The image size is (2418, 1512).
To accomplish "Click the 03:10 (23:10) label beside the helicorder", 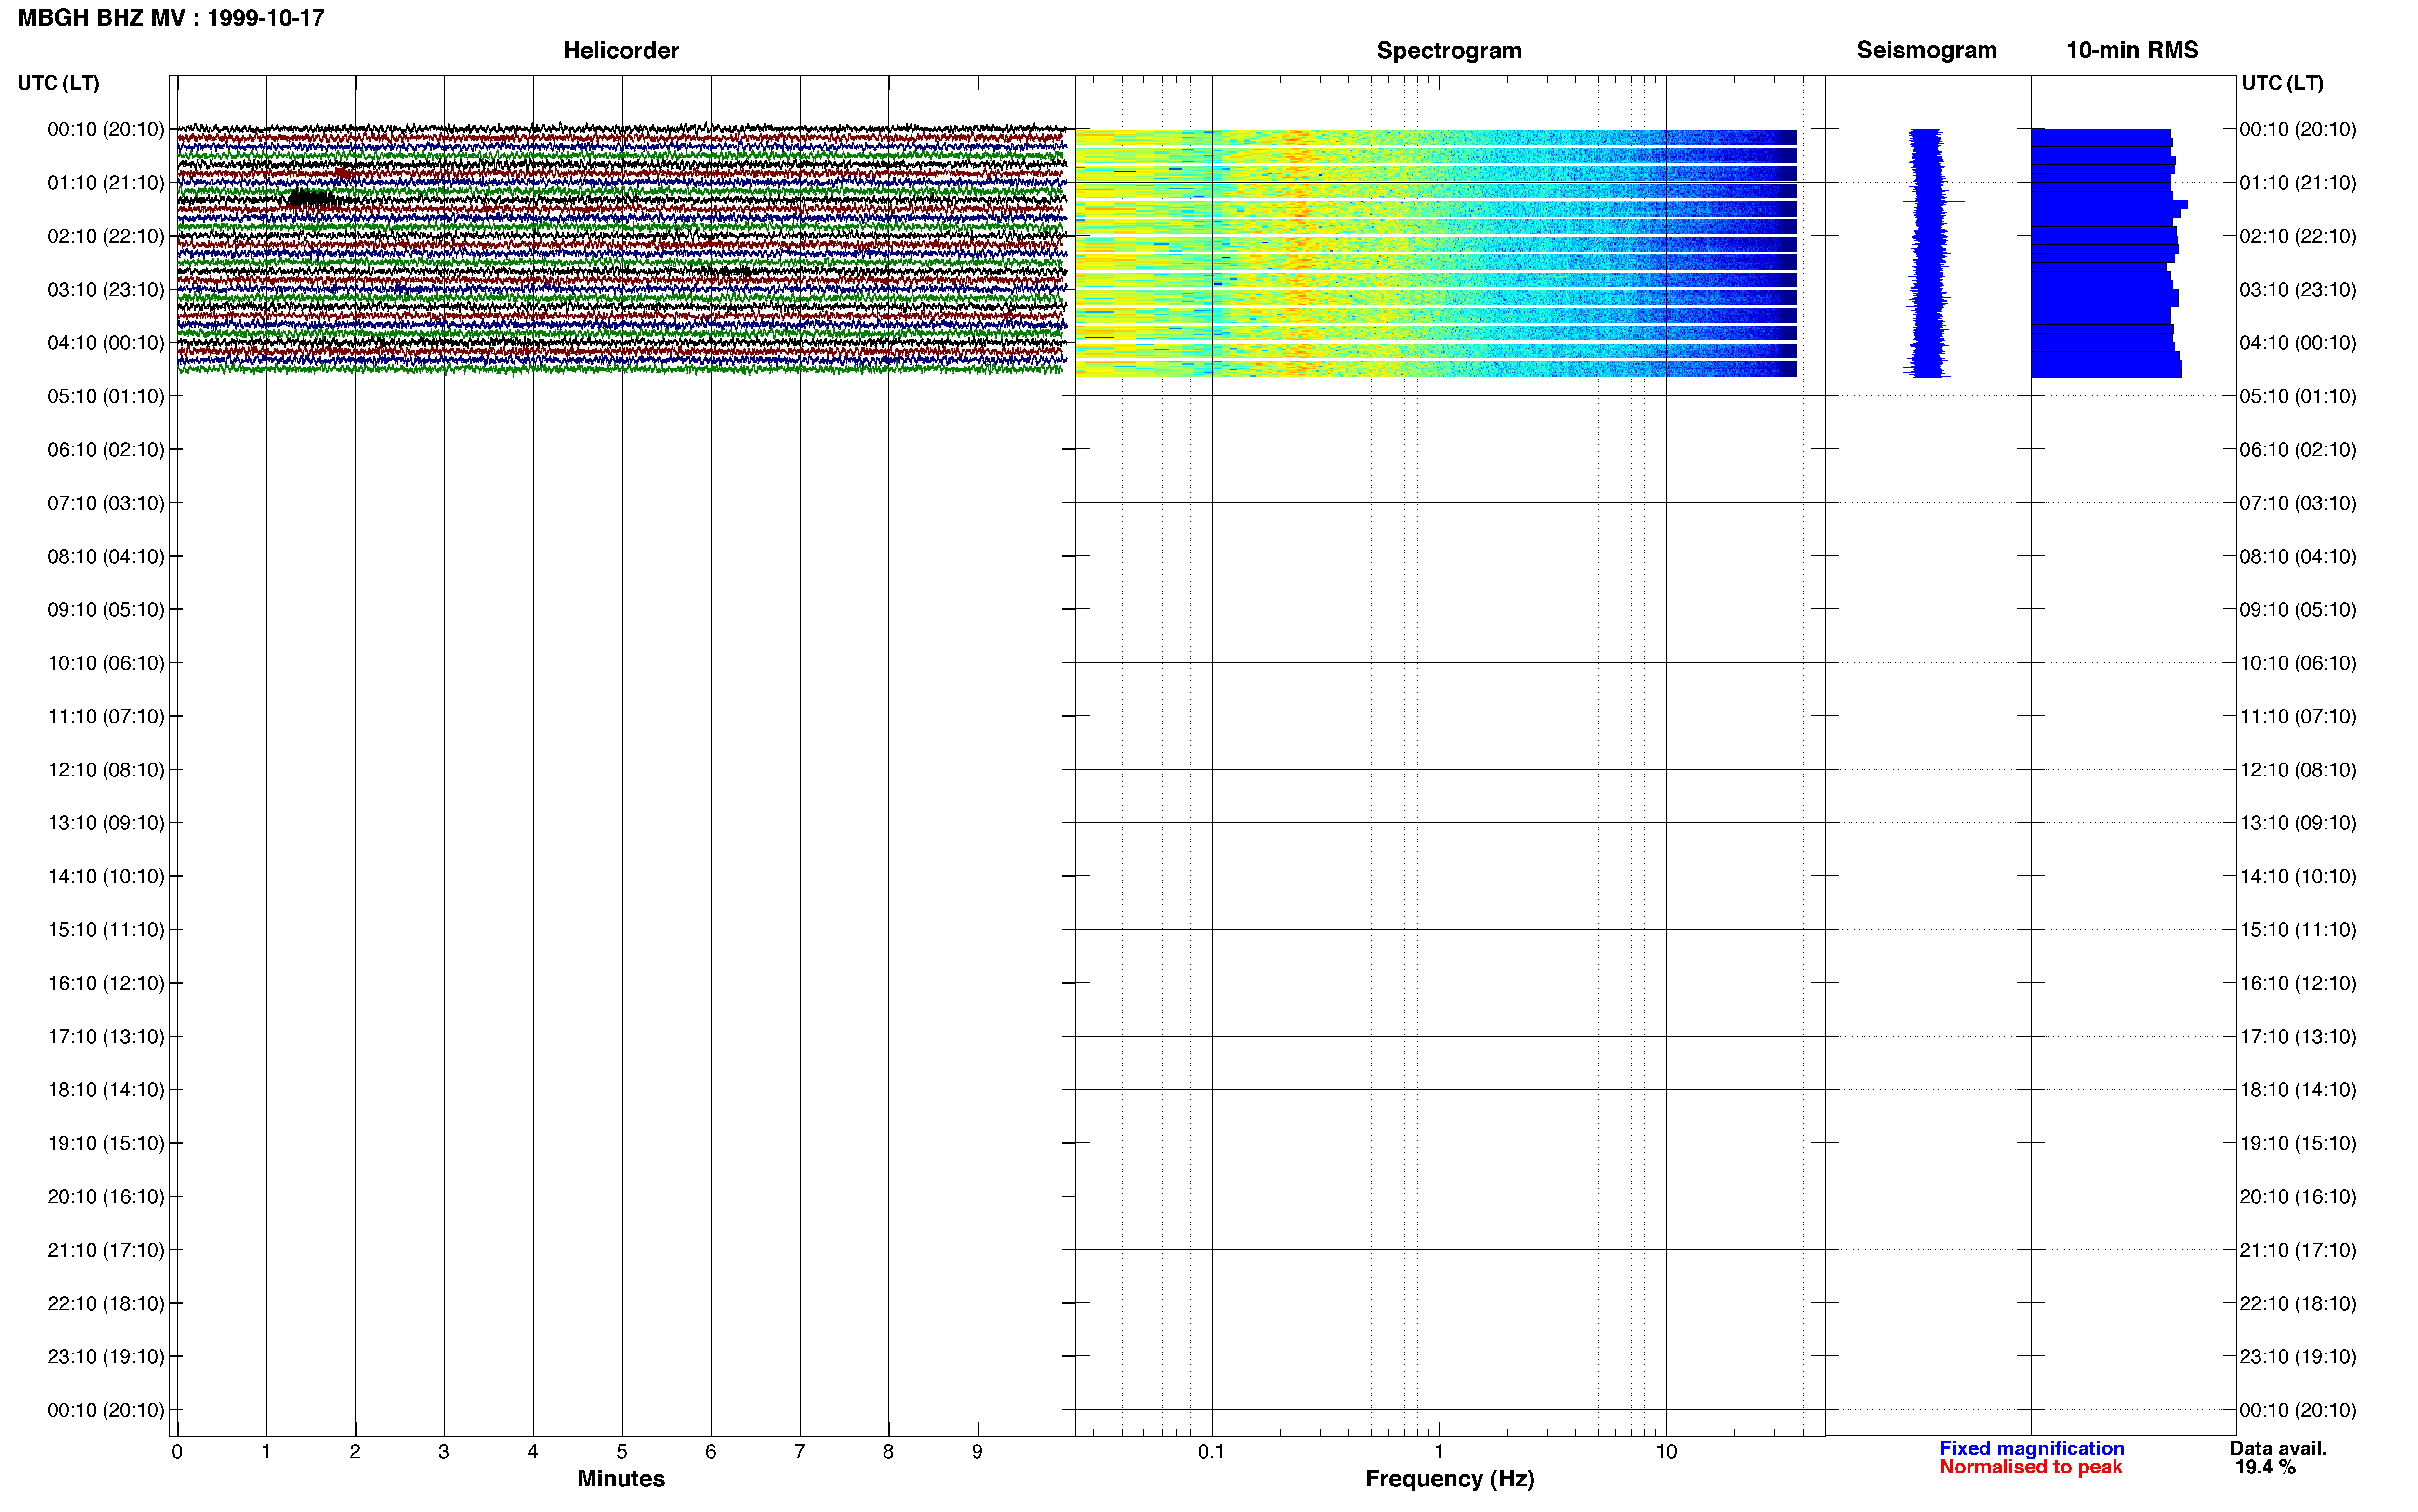I will click(x=106, y=290).
